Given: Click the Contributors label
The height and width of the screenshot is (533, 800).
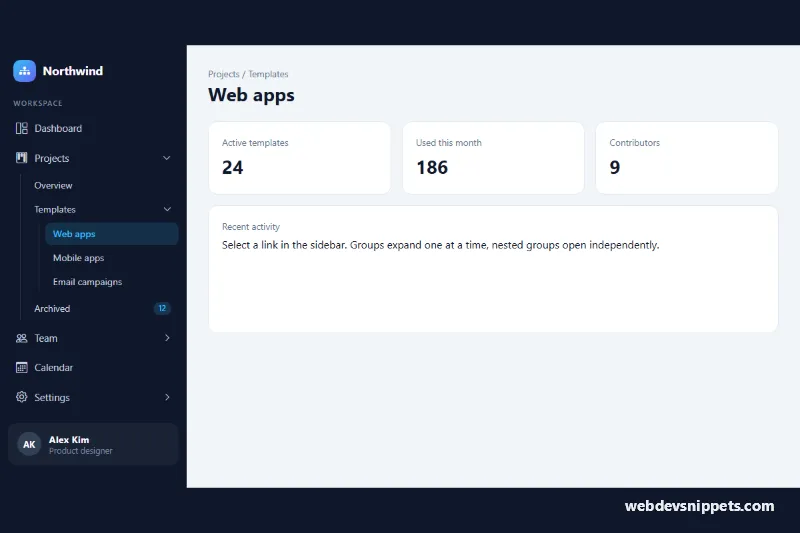Looking at the screenshot, I should click(635, 143).
